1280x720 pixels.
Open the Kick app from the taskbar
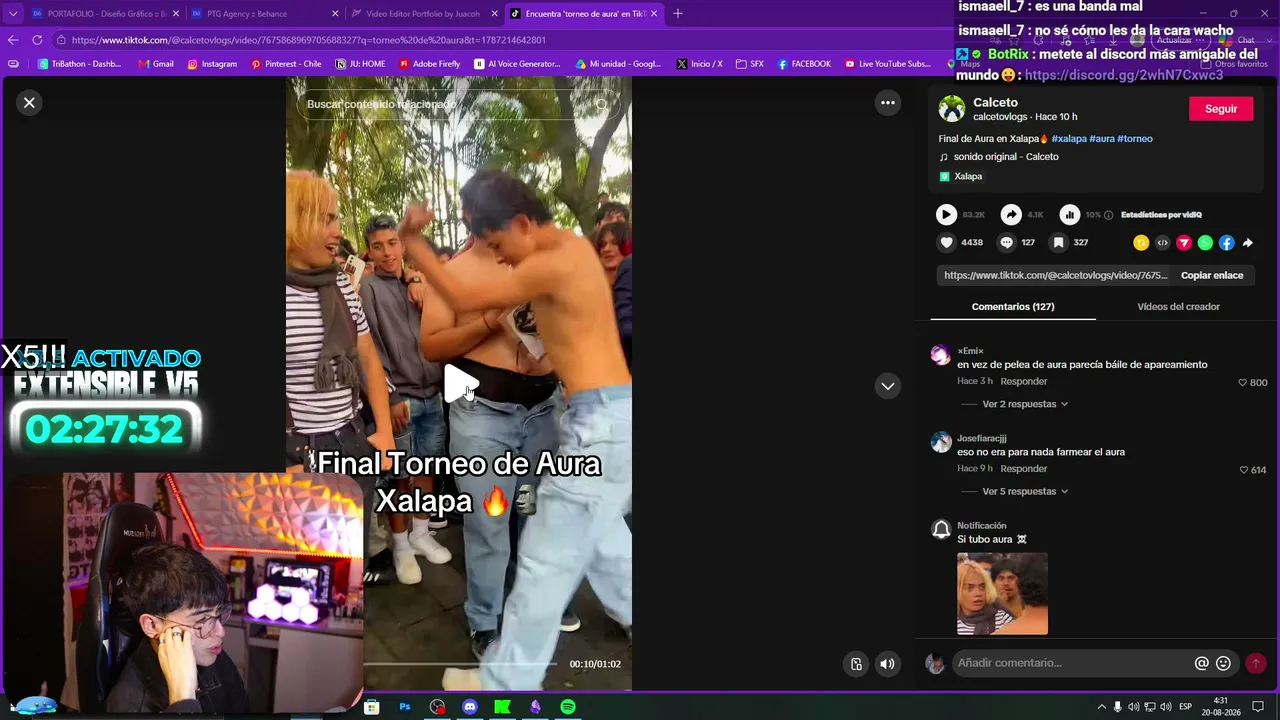click(x=503, y=707)
